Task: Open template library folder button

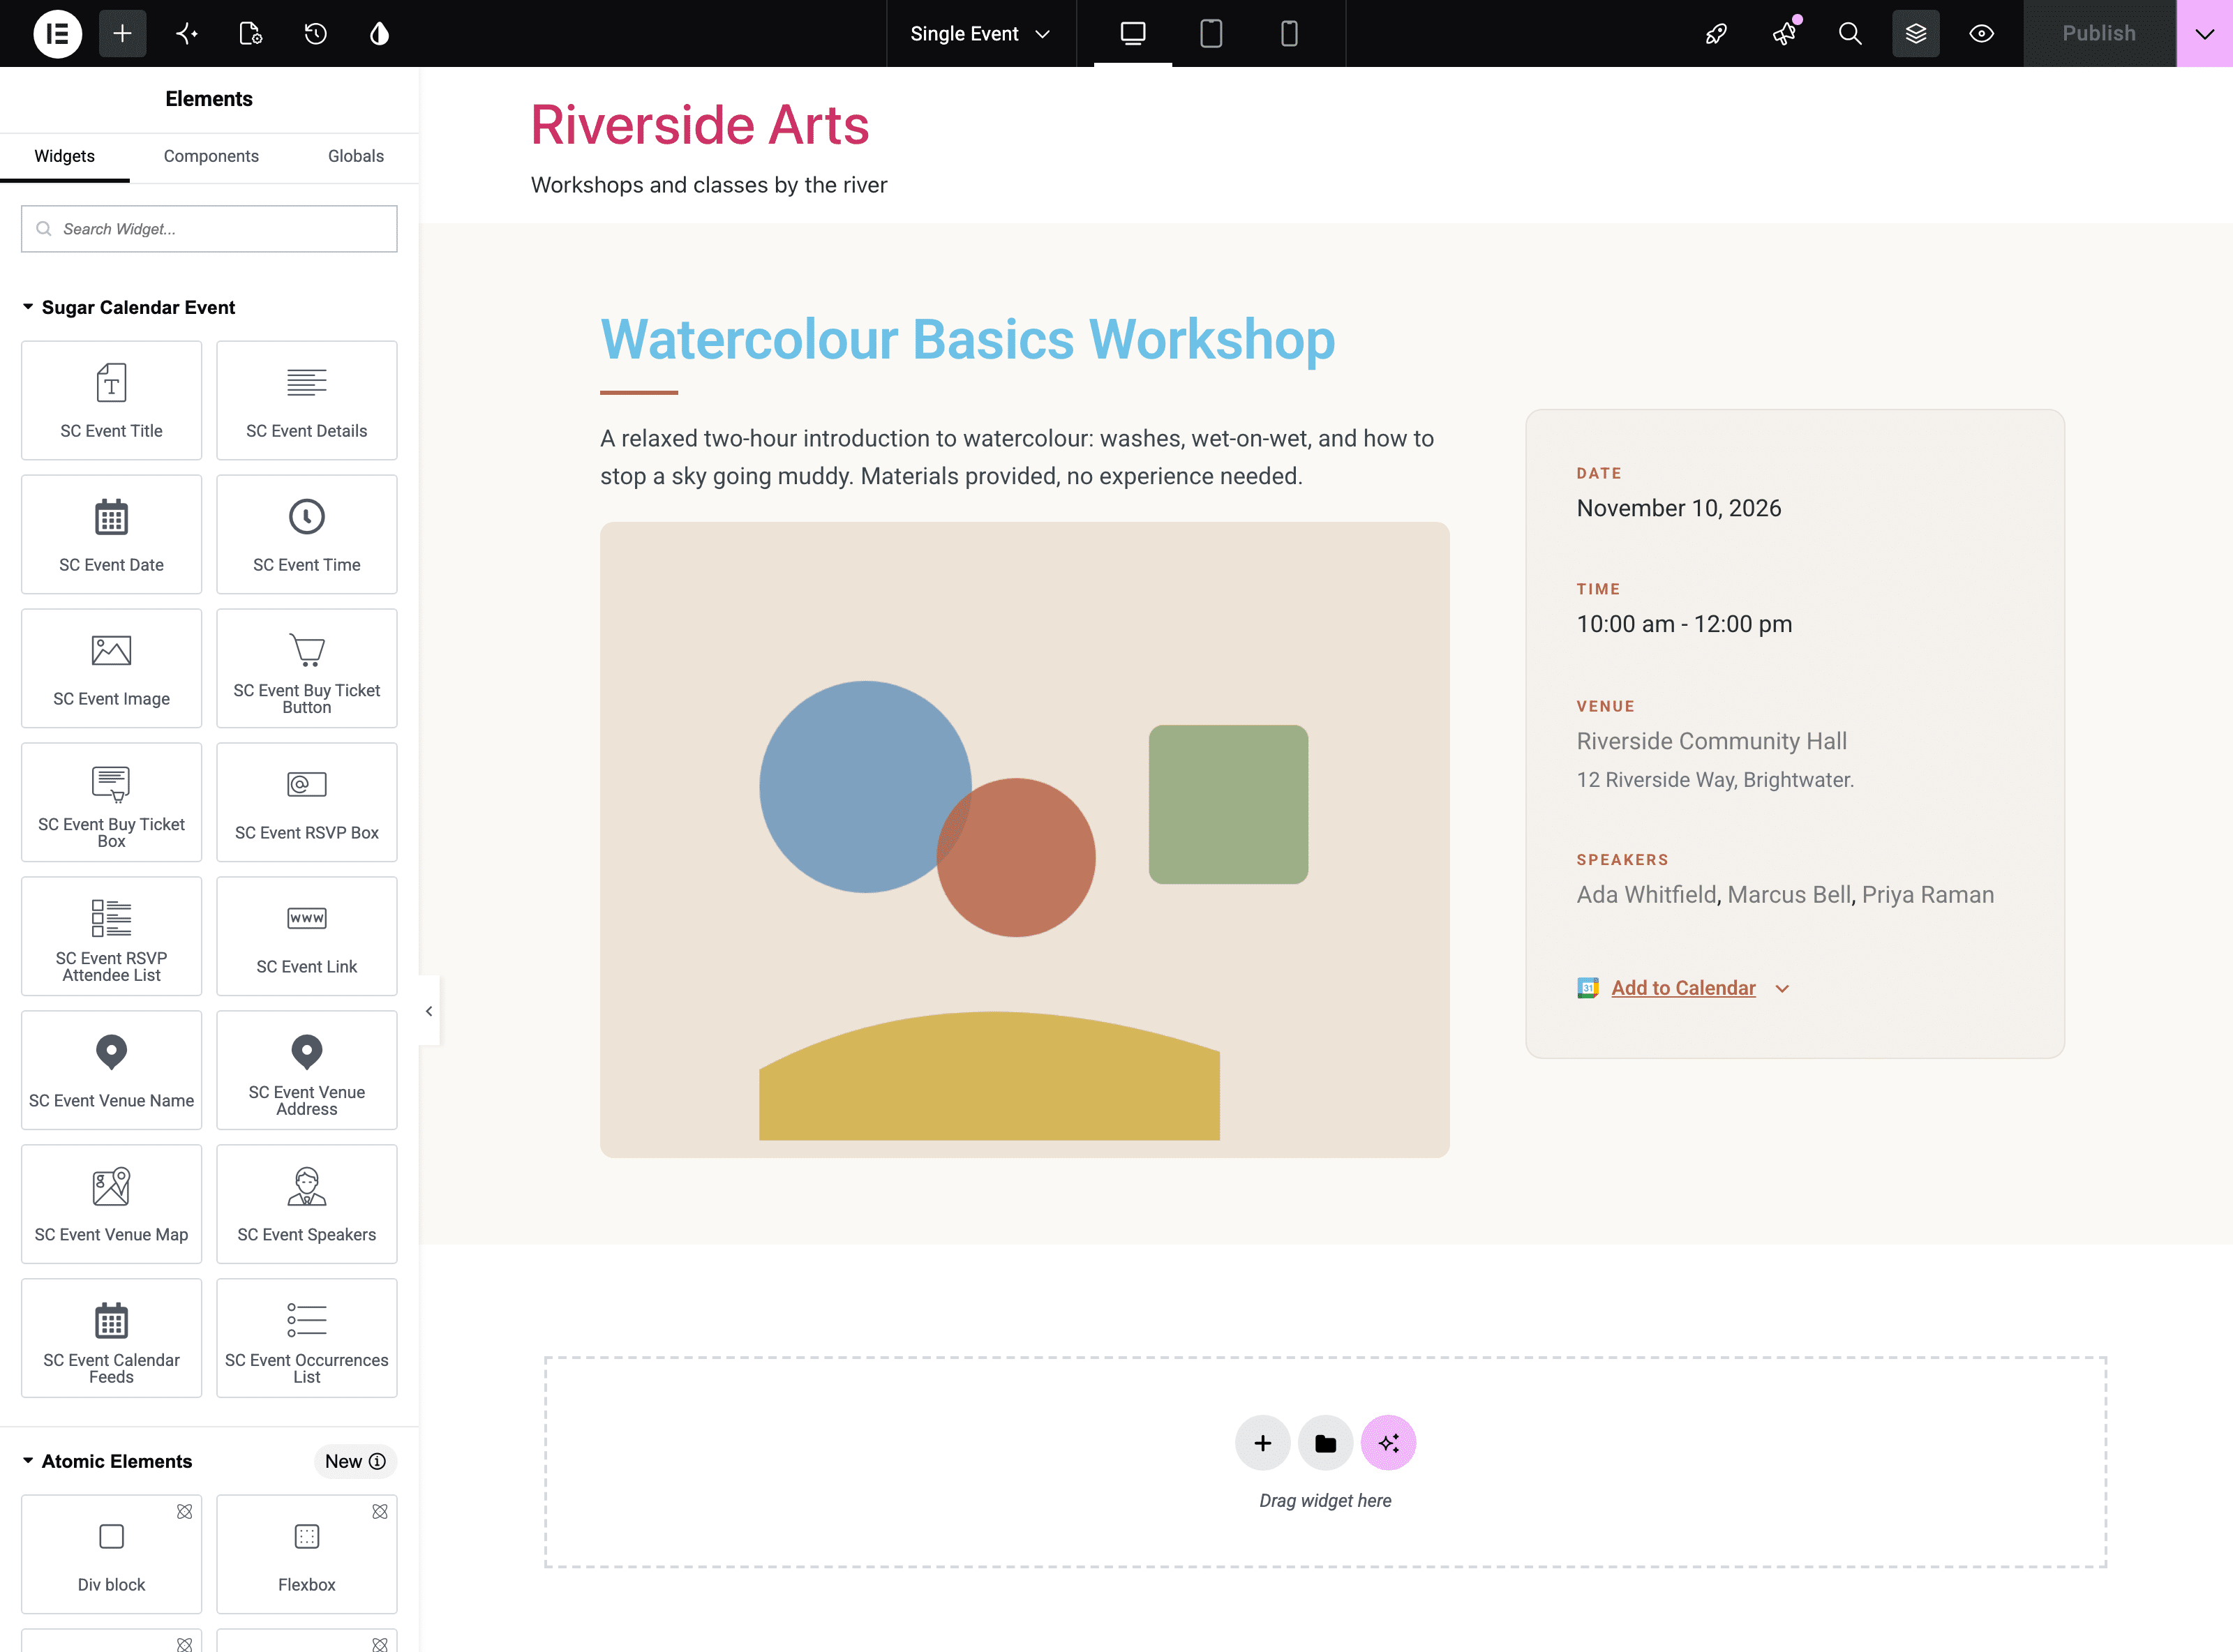Action: pyautogui.click(x=1326, y=1443)
